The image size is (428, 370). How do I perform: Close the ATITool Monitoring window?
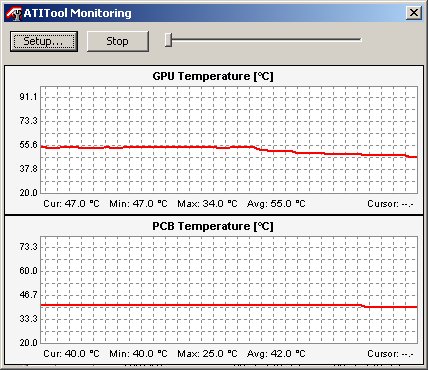point(414,13)
